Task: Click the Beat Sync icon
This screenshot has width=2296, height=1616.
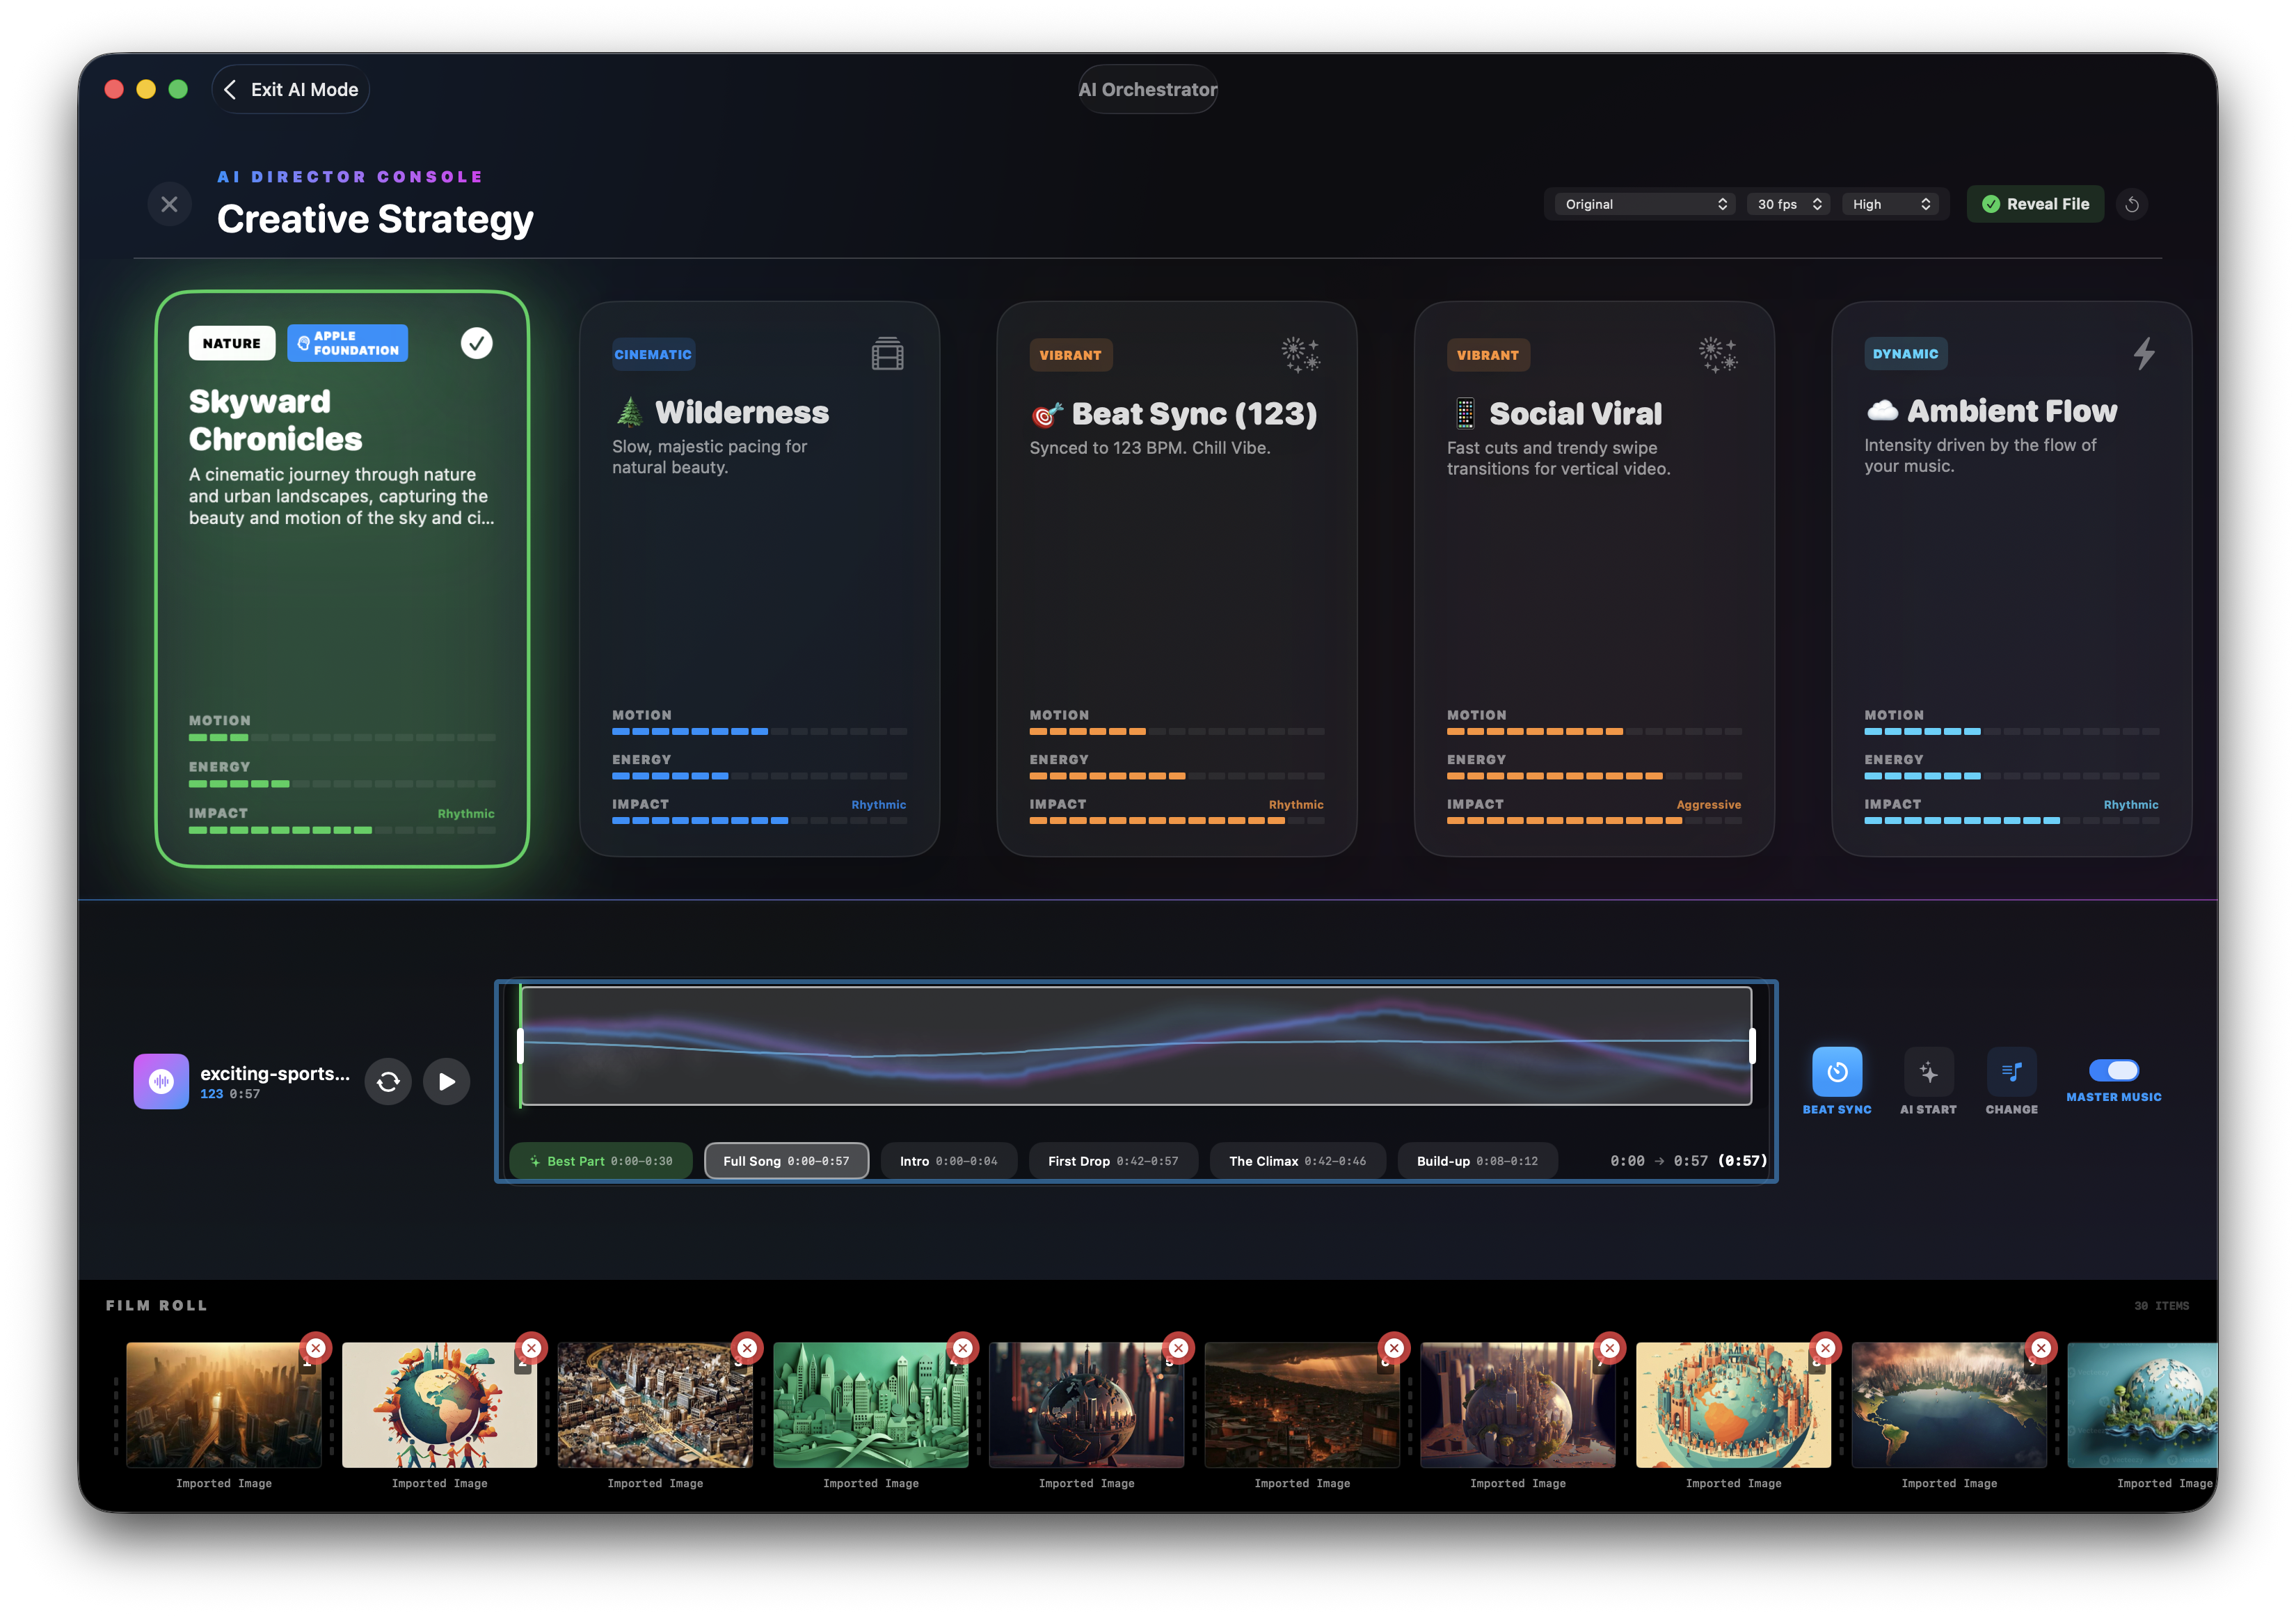Action: point(1836,1072)
